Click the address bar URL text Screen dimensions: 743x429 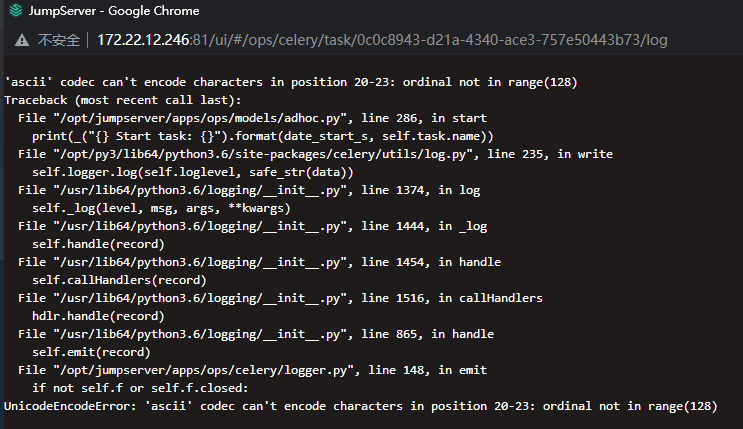pos(382,40)
